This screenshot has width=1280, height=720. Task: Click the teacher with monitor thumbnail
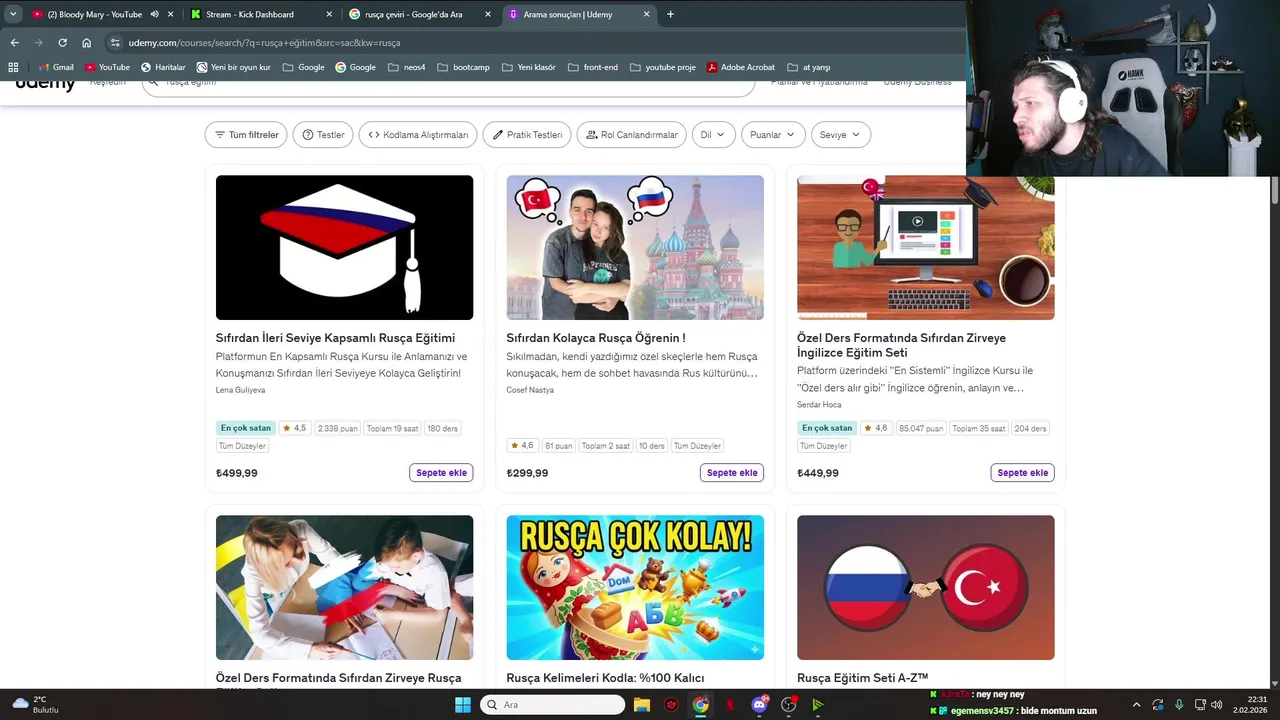[925, 248]
